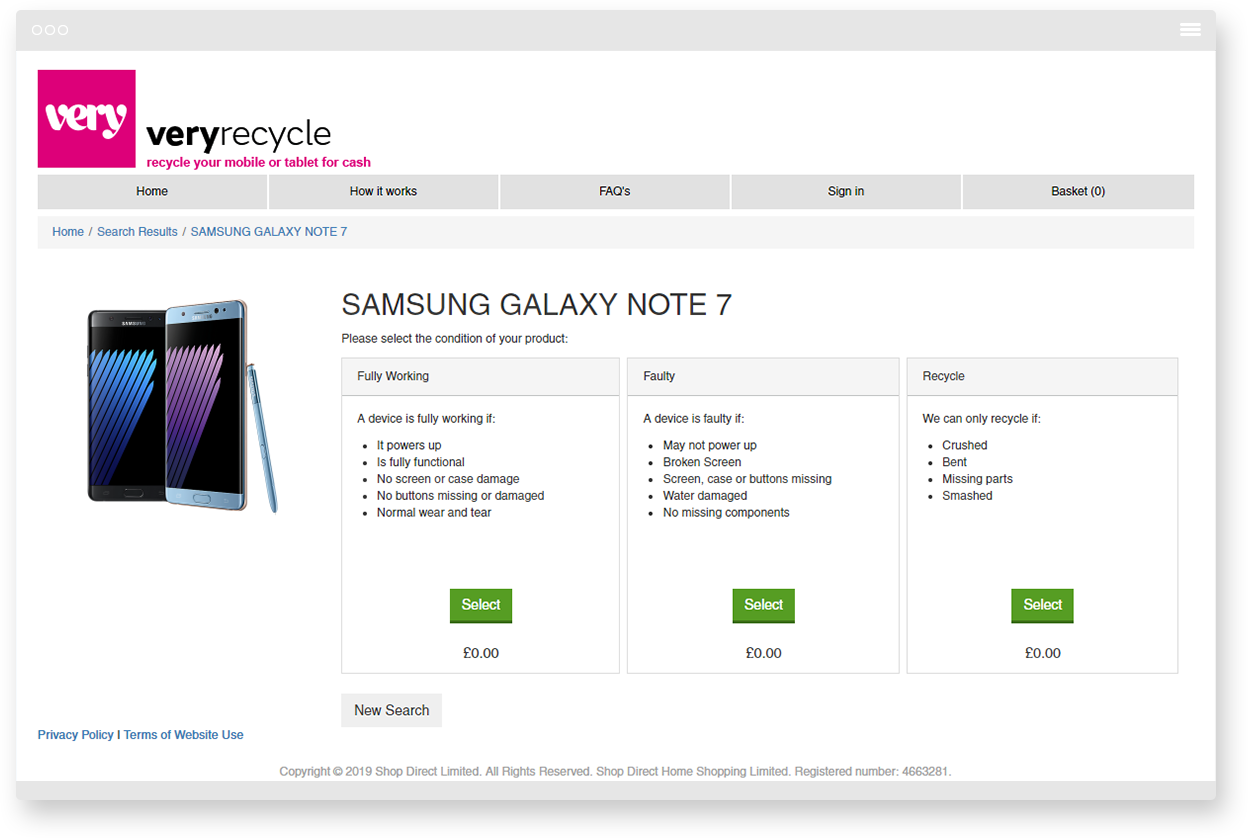Viewport: 1248px width, 838px height.
Task: Click the veryrecycle site title
Action: pos(238,135)
